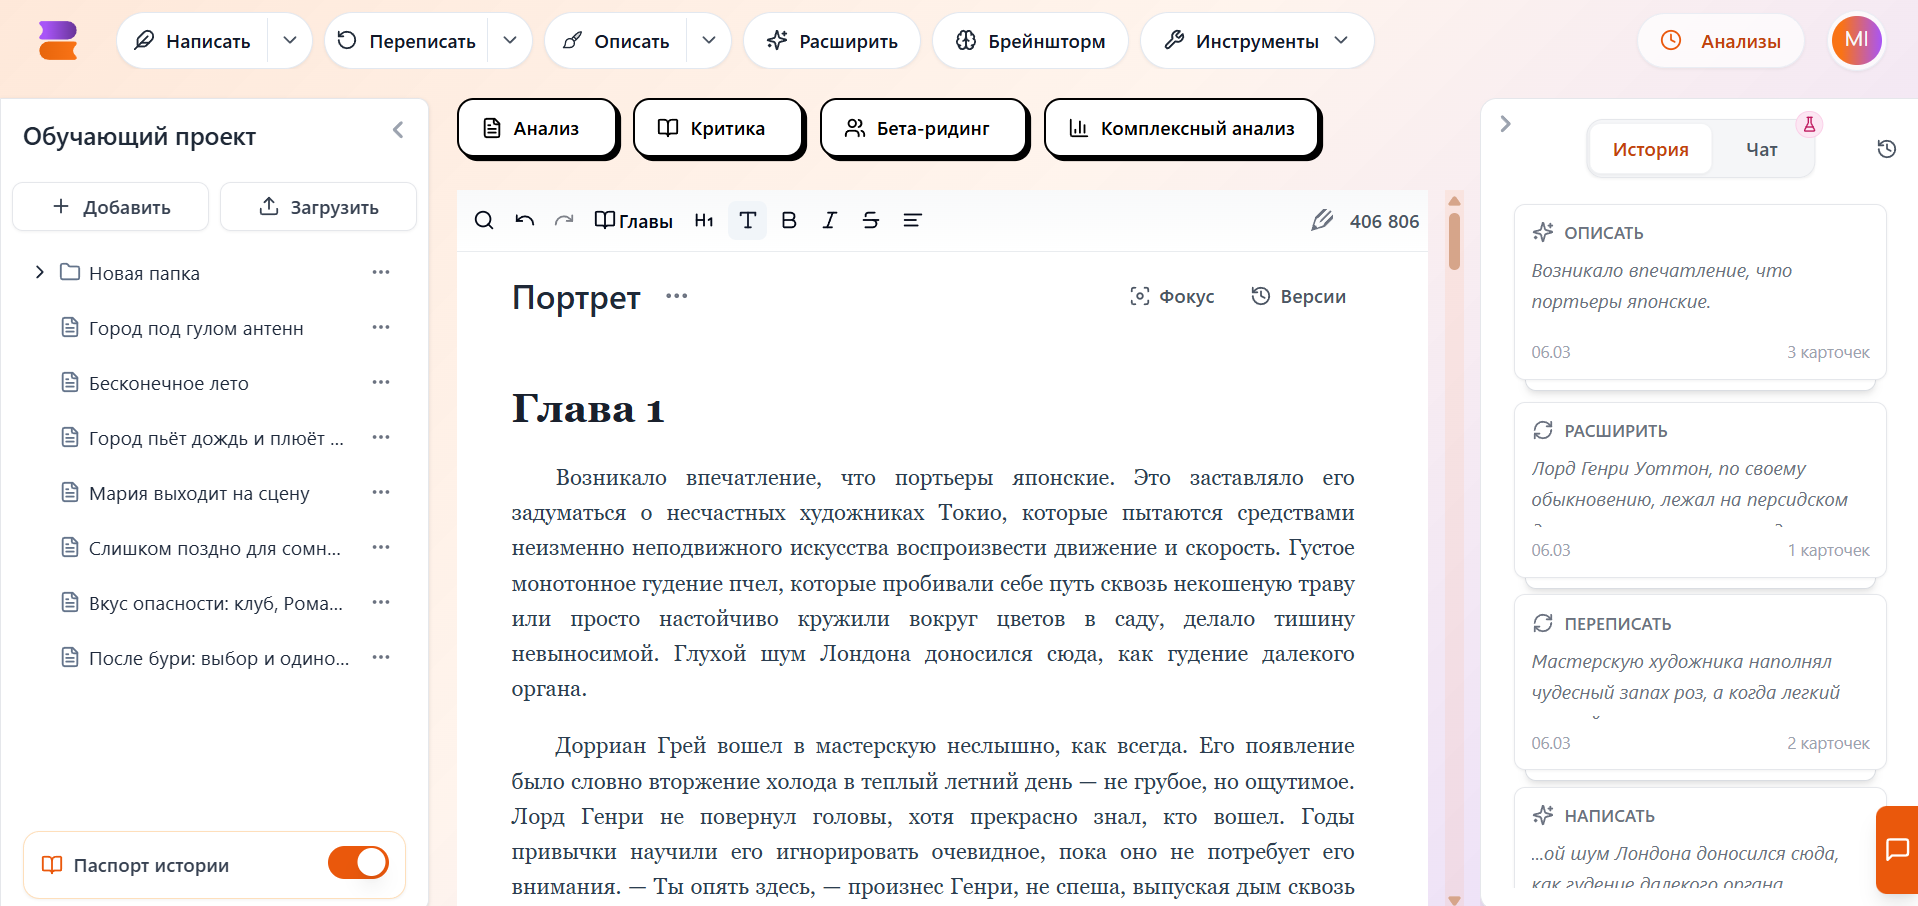Click the editor vertical scrollbar thumb
1918x906 pixels.
pos(1454,241)
